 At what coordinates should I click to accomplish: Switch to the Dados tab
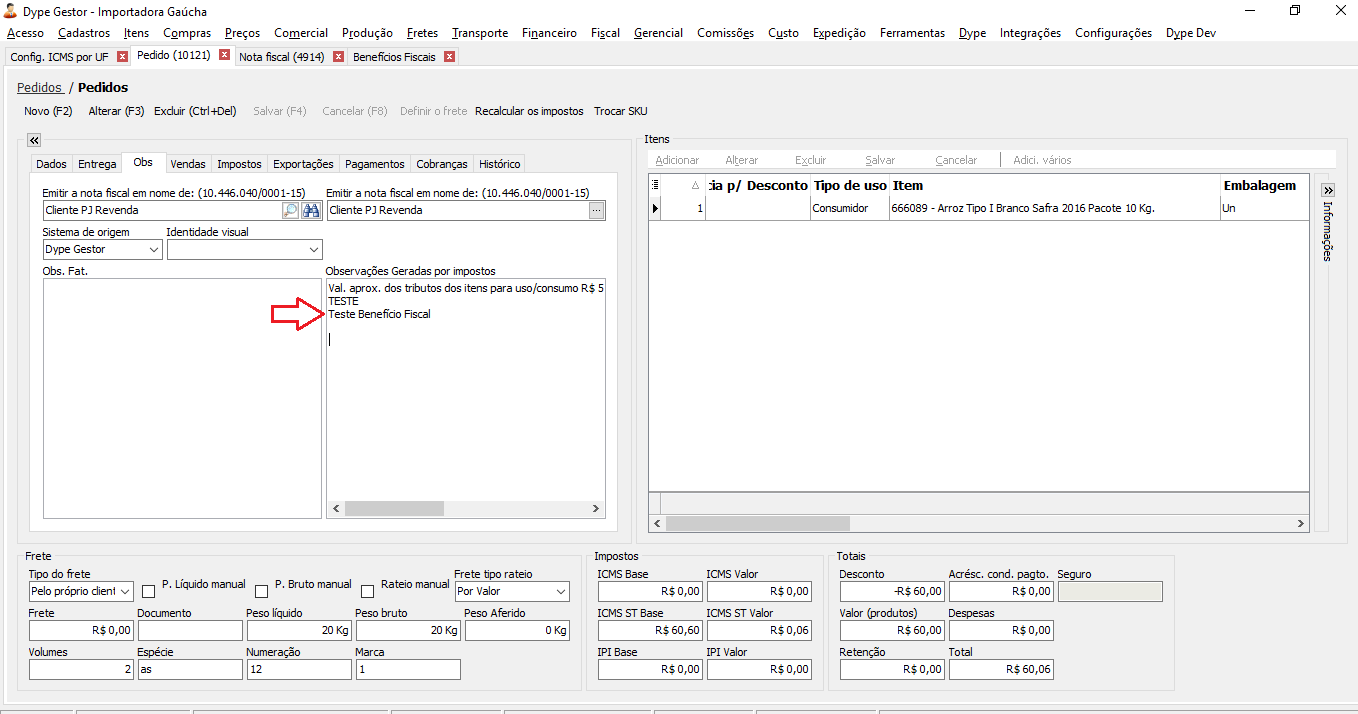point(51,164)
